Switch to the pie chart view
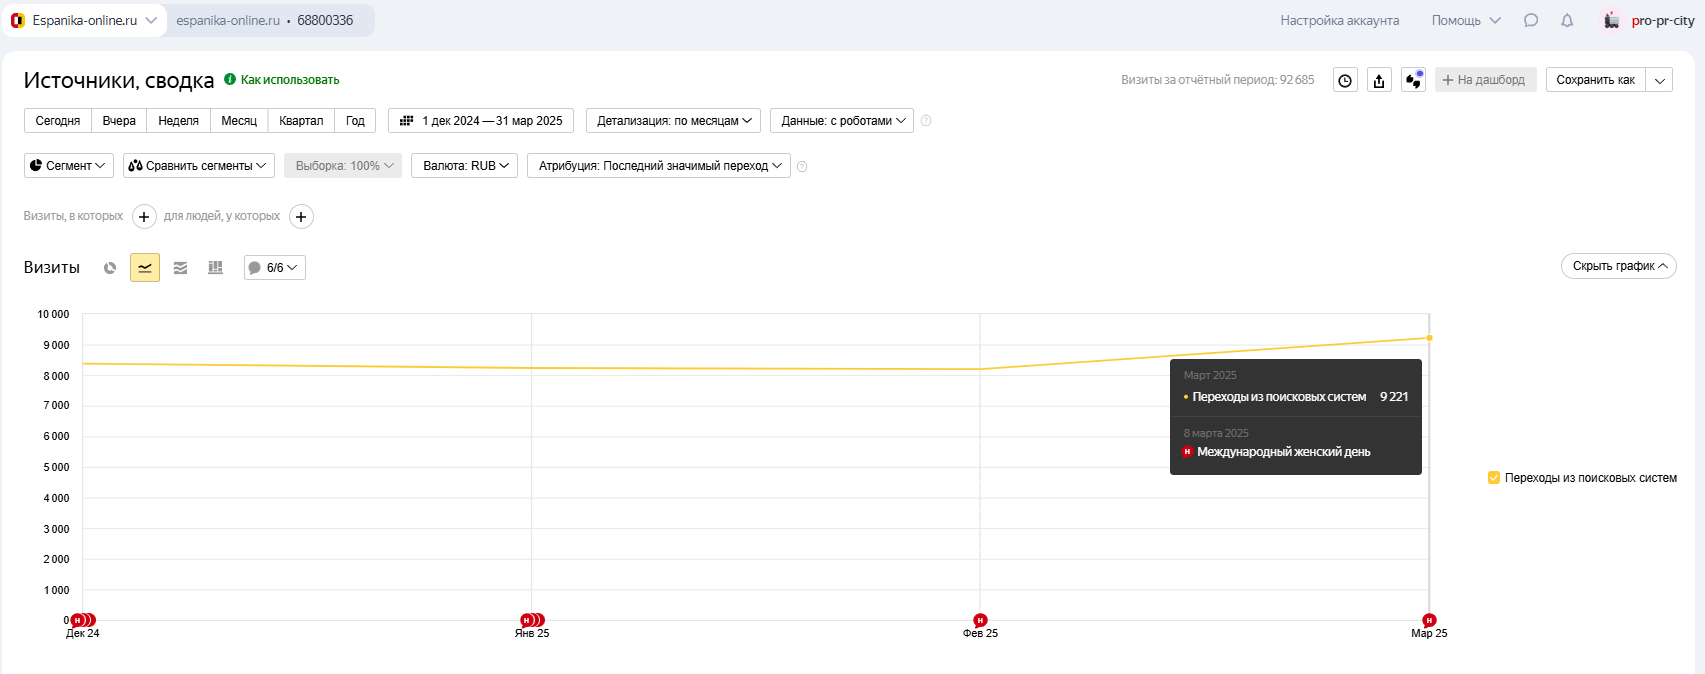This screenshot has height=674, width=1705. (110, 268)
